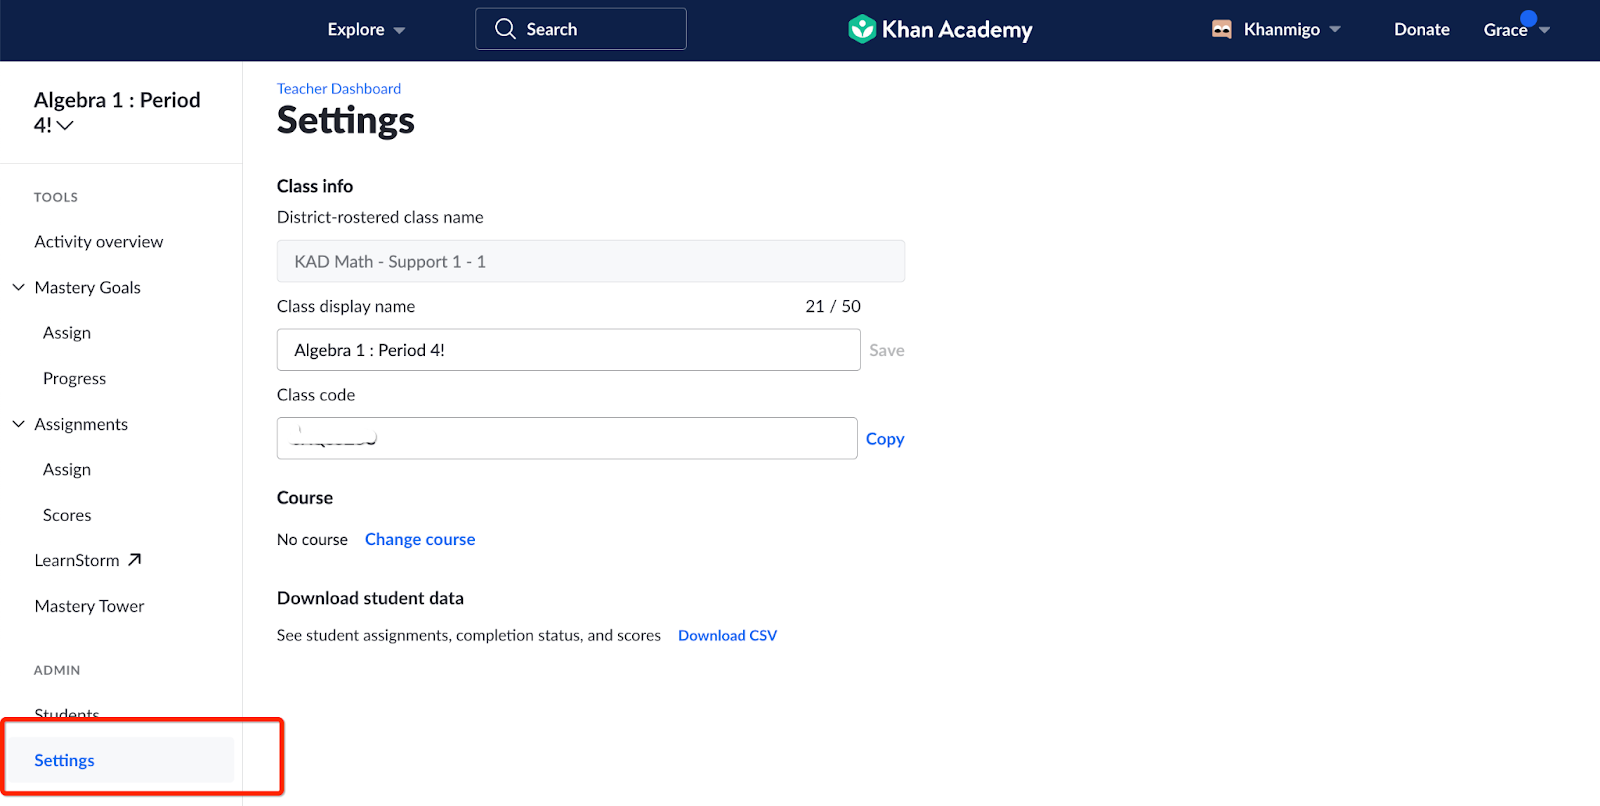This screenshot has height=806, width=1600.
Task: Click the blue notification dot by Grace
Action: pyautogui.click(x=1528, y=18)
